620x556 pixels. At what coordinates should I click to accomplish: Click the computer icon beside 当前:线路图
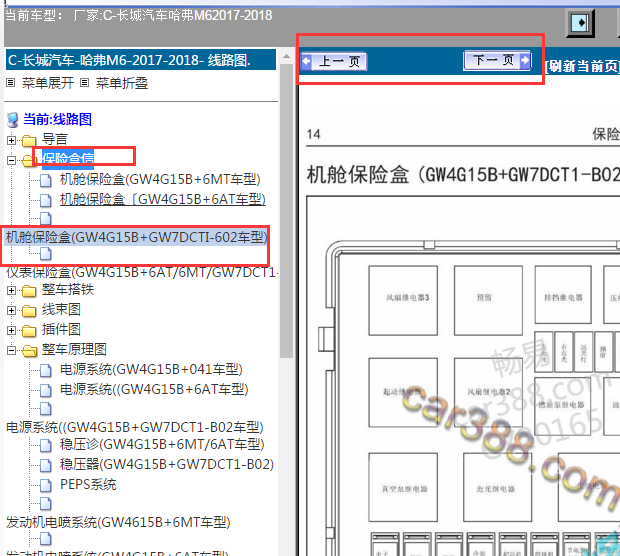click(x=13, y=120)
